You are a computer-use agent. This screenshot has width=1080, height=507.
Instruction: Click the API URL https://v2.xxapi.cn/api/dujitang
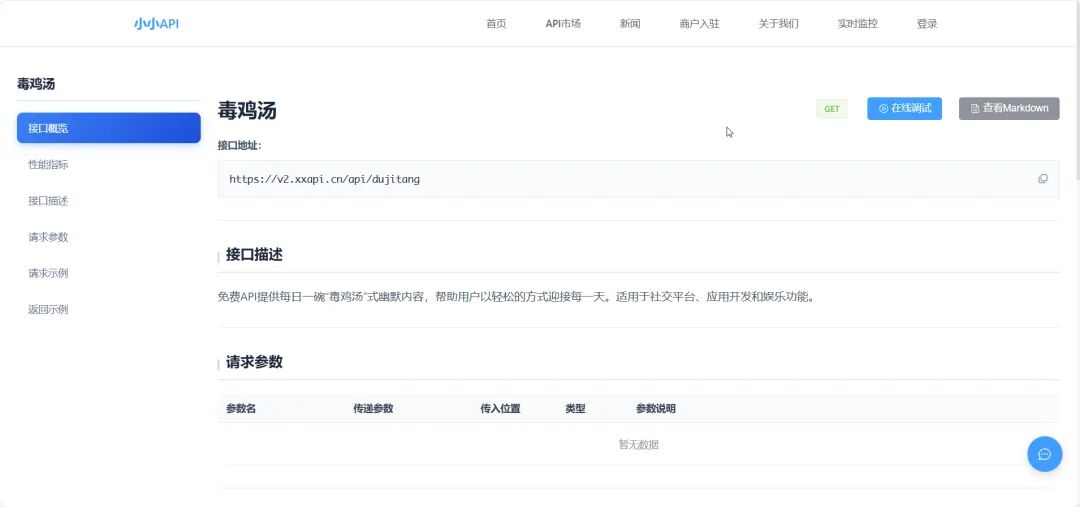pyautogui.click(x=324, y=179)
